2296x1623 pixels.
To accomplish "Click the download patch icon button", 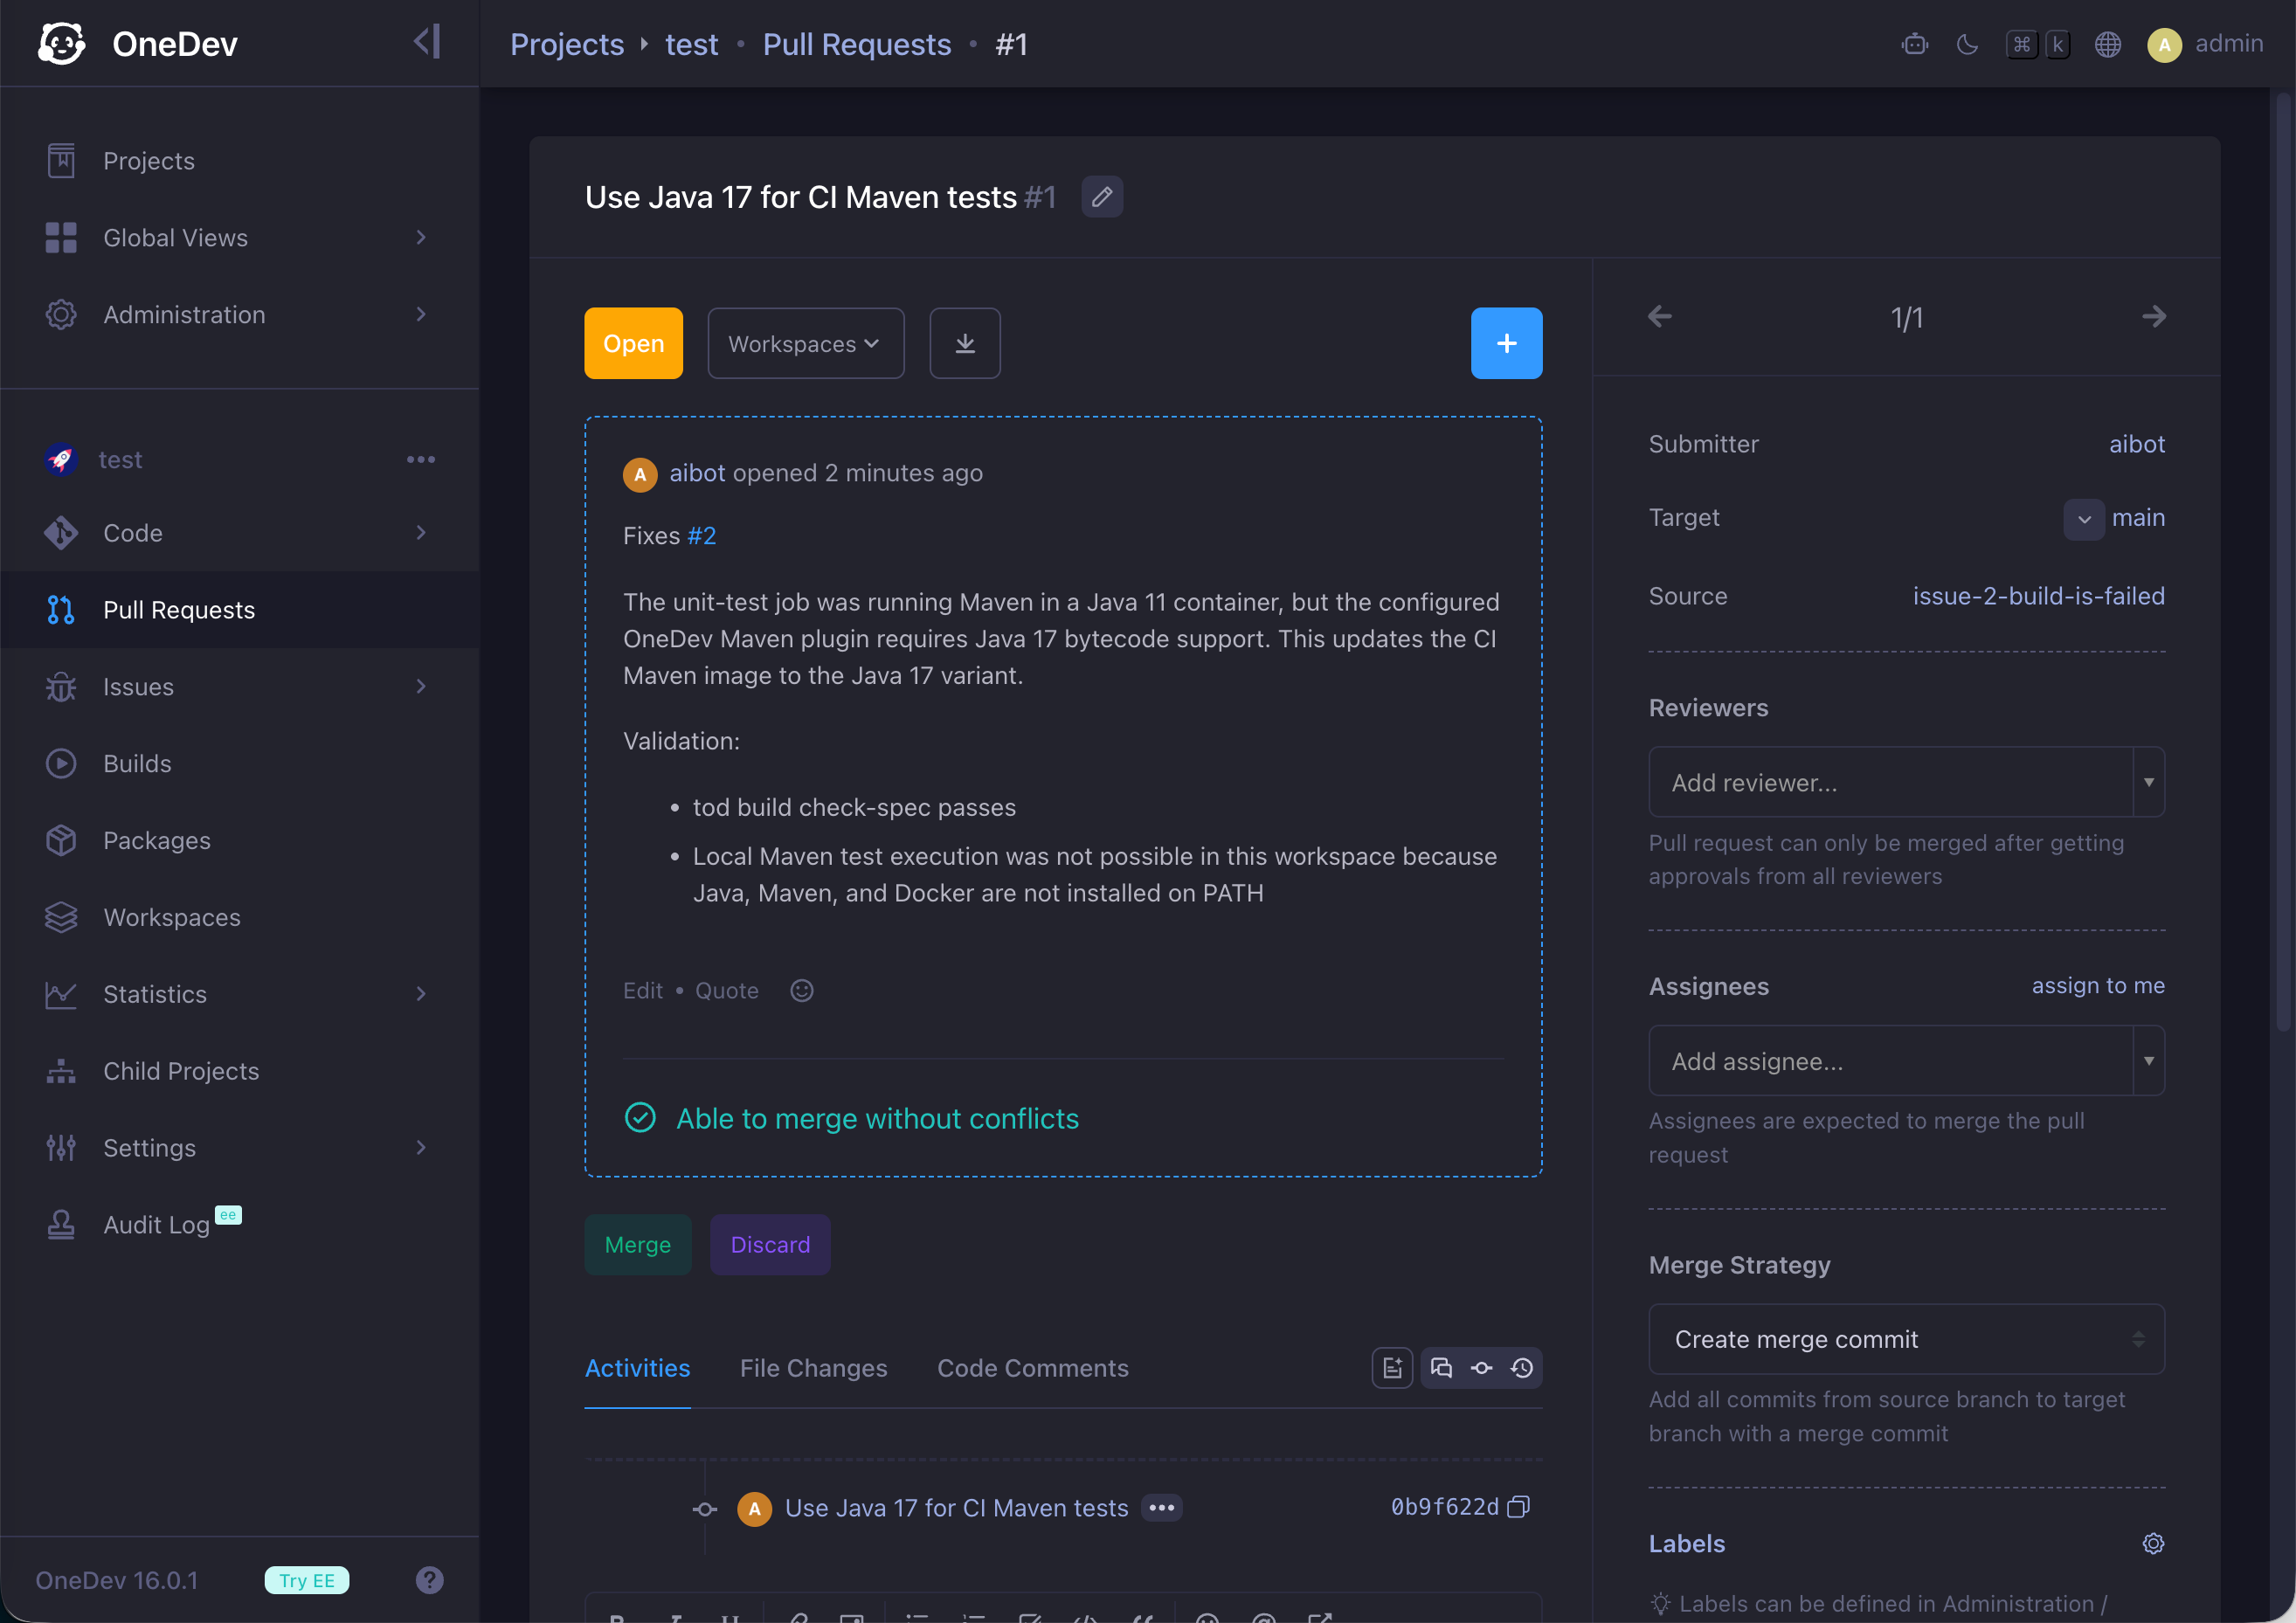I will coord(965,343).
